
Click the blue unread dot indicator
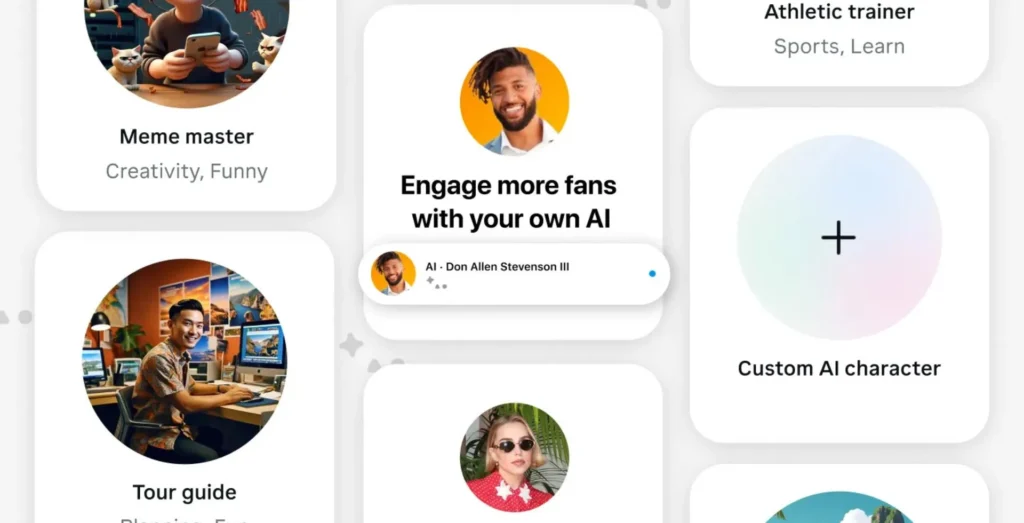click(652, 274)
